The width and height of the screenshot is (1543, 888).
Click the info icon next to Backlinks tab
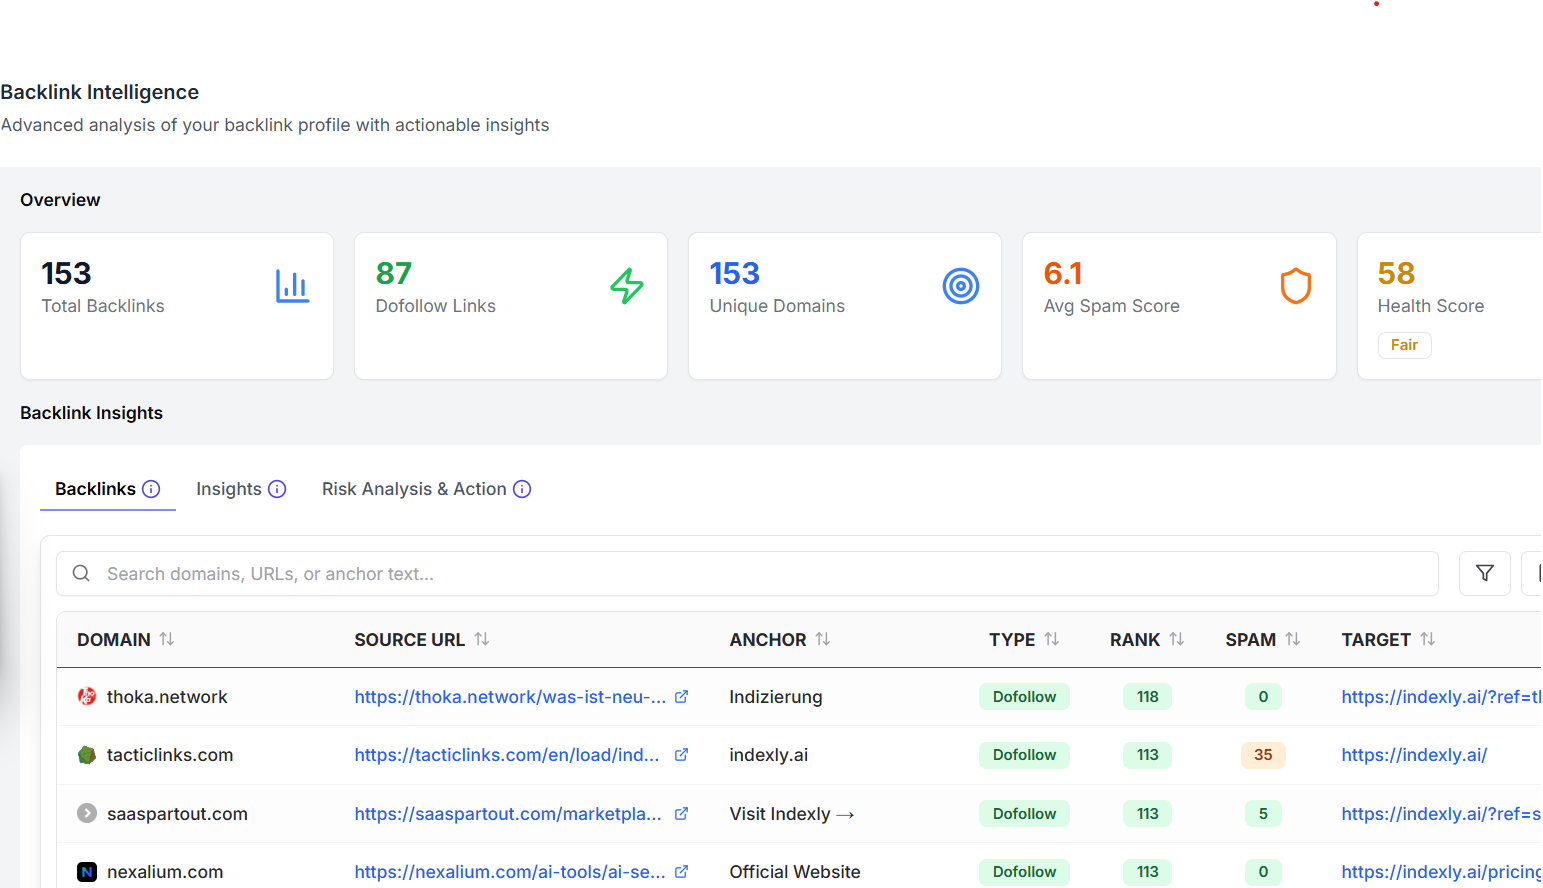point(151,489)
